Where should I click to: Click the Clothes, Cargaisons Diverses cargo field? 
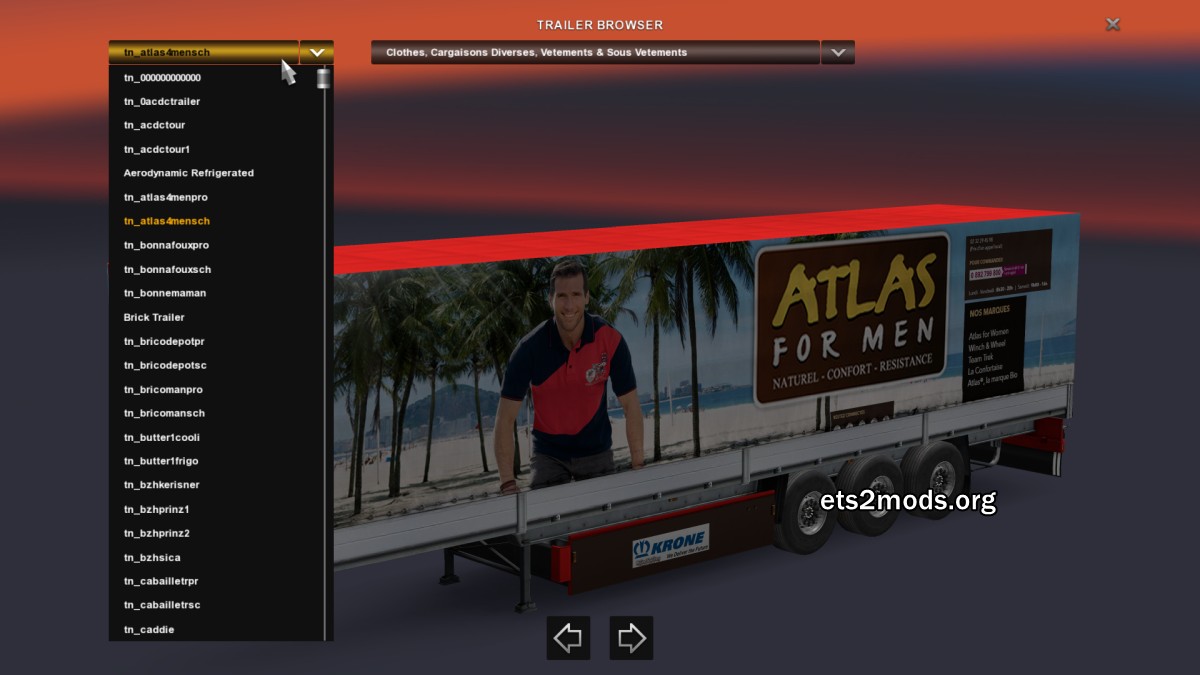595,52
